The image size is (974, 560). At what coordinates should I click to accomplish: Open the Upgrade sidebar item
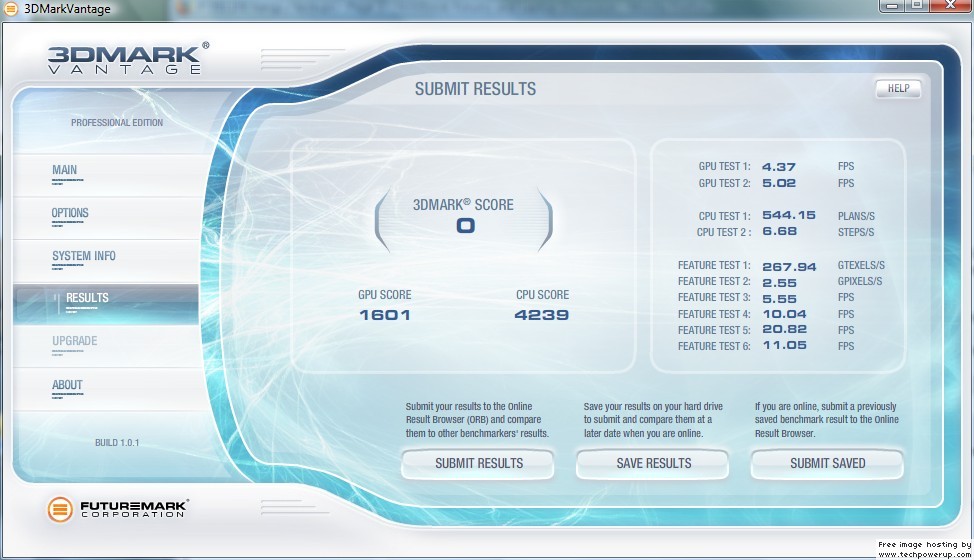point(106,346)
